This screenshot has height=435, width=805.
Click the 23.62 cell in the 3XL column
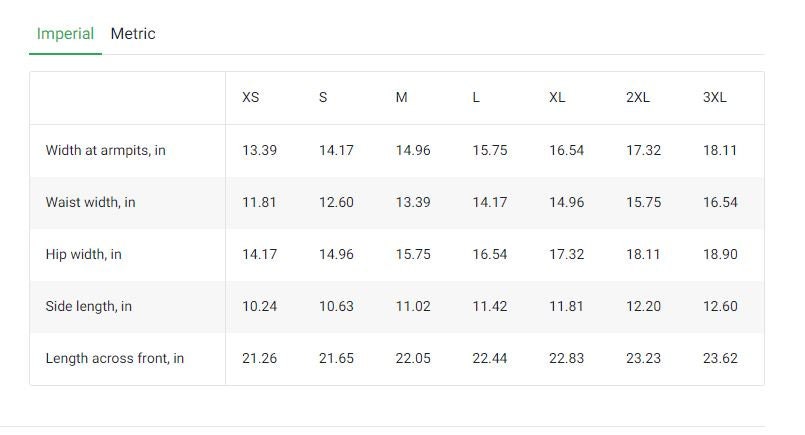720,358
